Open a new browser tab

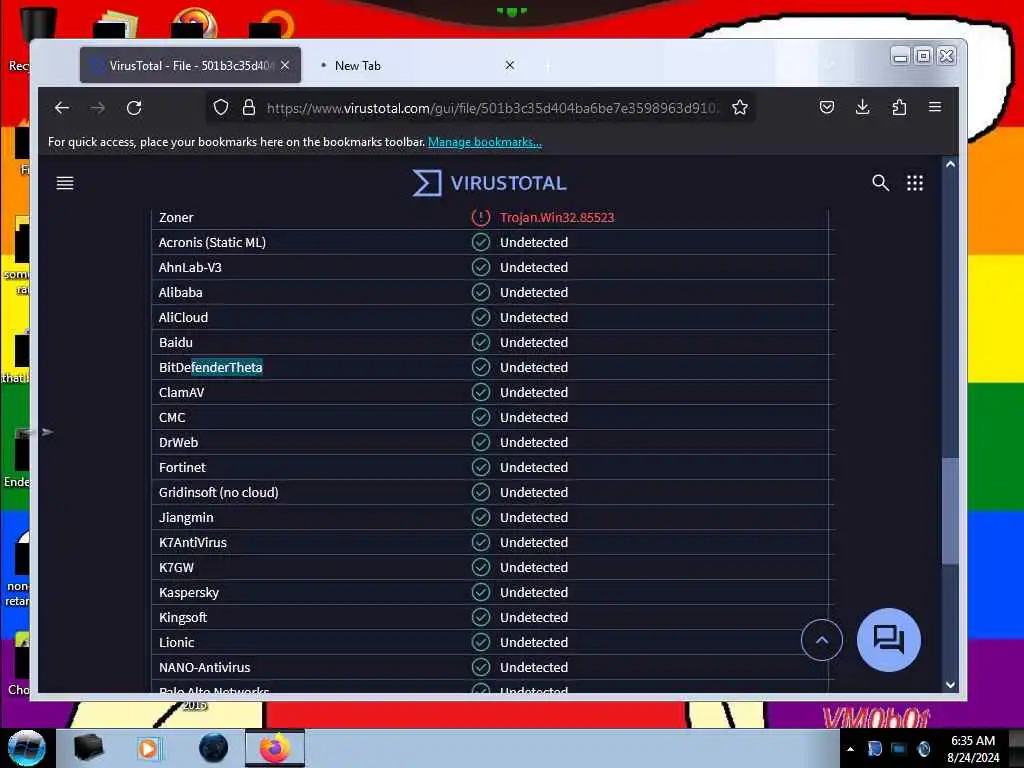pos(548,65)
